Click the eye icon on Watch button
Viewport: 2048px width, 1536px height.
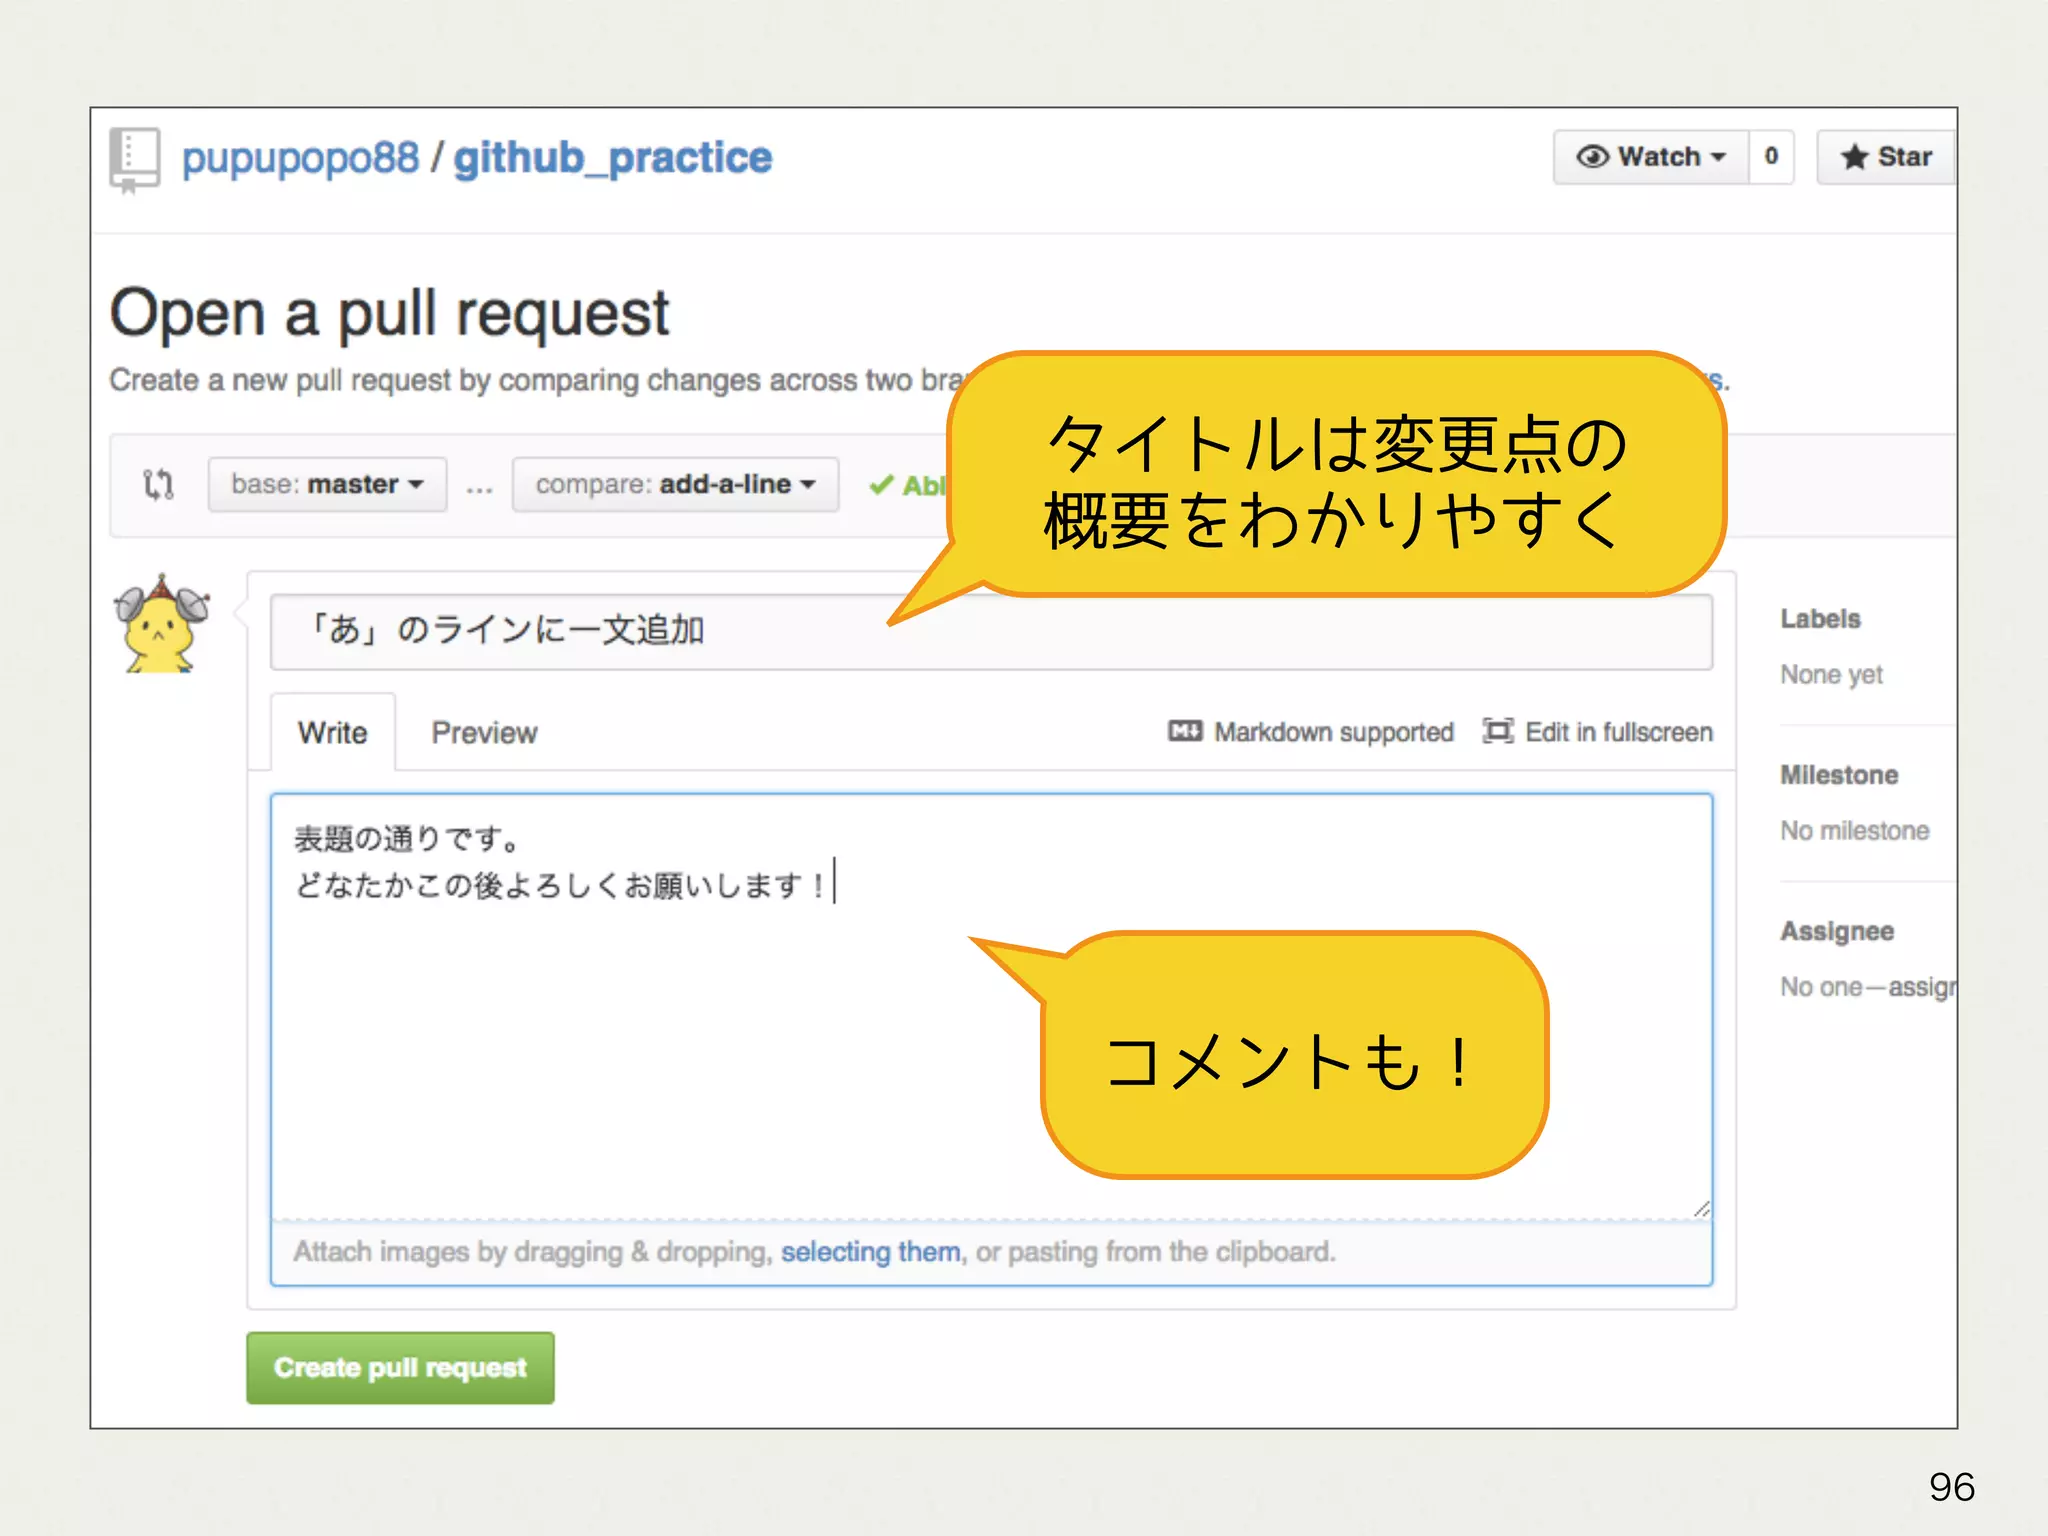click(x=1592, y=157)
